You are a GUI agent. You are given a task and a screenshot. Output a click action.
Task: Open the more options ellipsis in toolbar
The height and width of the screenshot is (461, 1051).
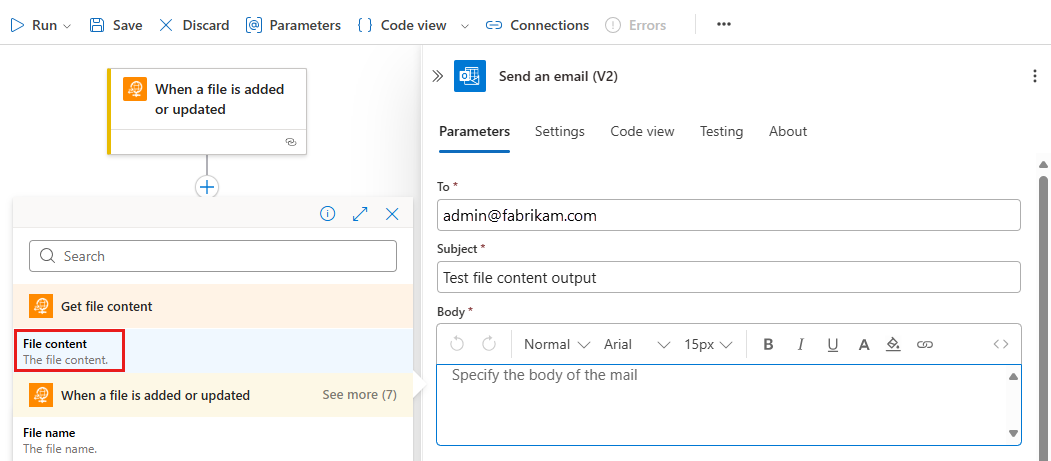click(x=724, y=25)
